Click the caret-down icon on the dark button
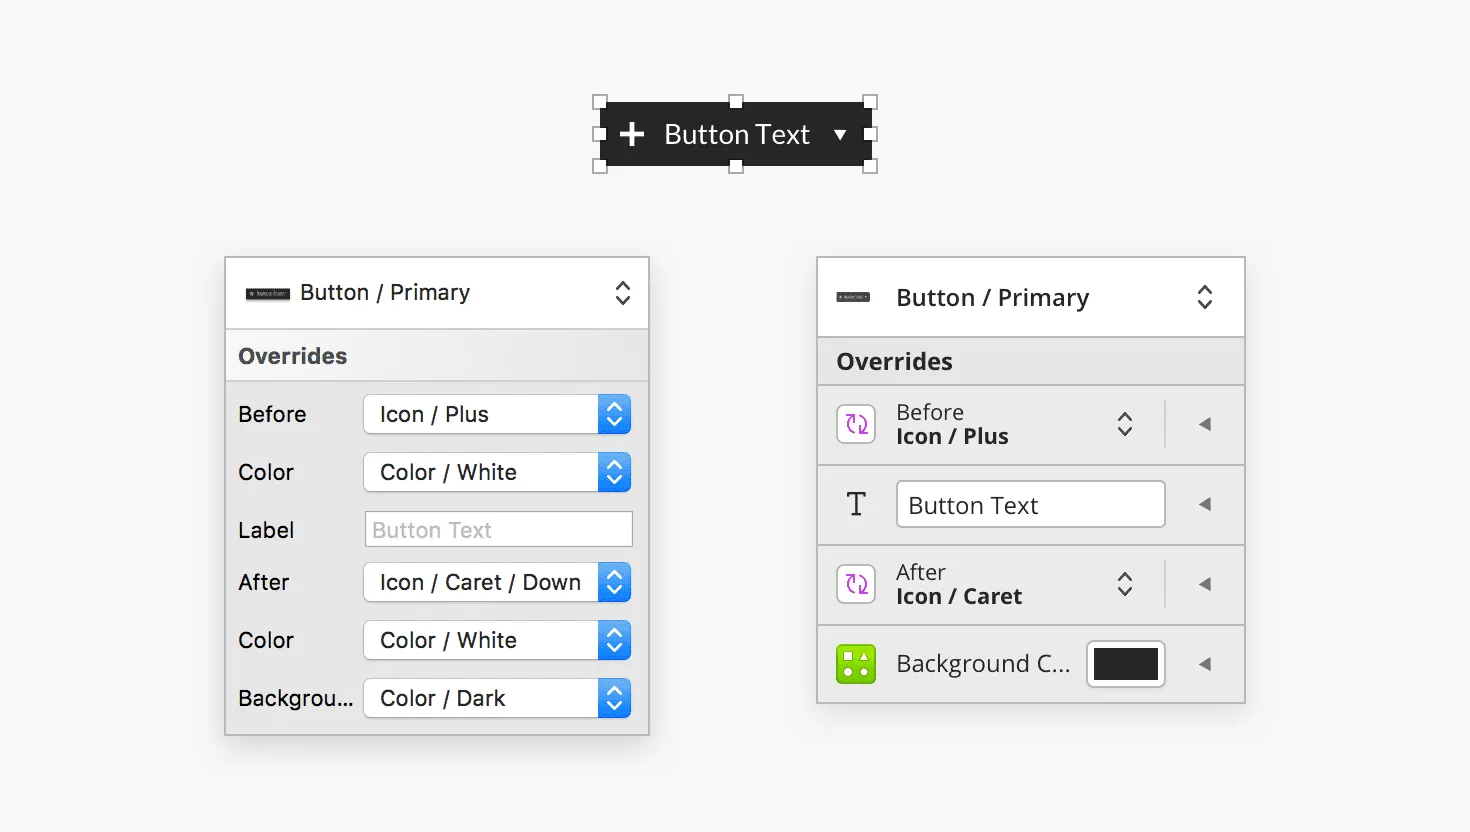Image resolution: width=1470 pixels, height=832 pixels. [840, 135]
